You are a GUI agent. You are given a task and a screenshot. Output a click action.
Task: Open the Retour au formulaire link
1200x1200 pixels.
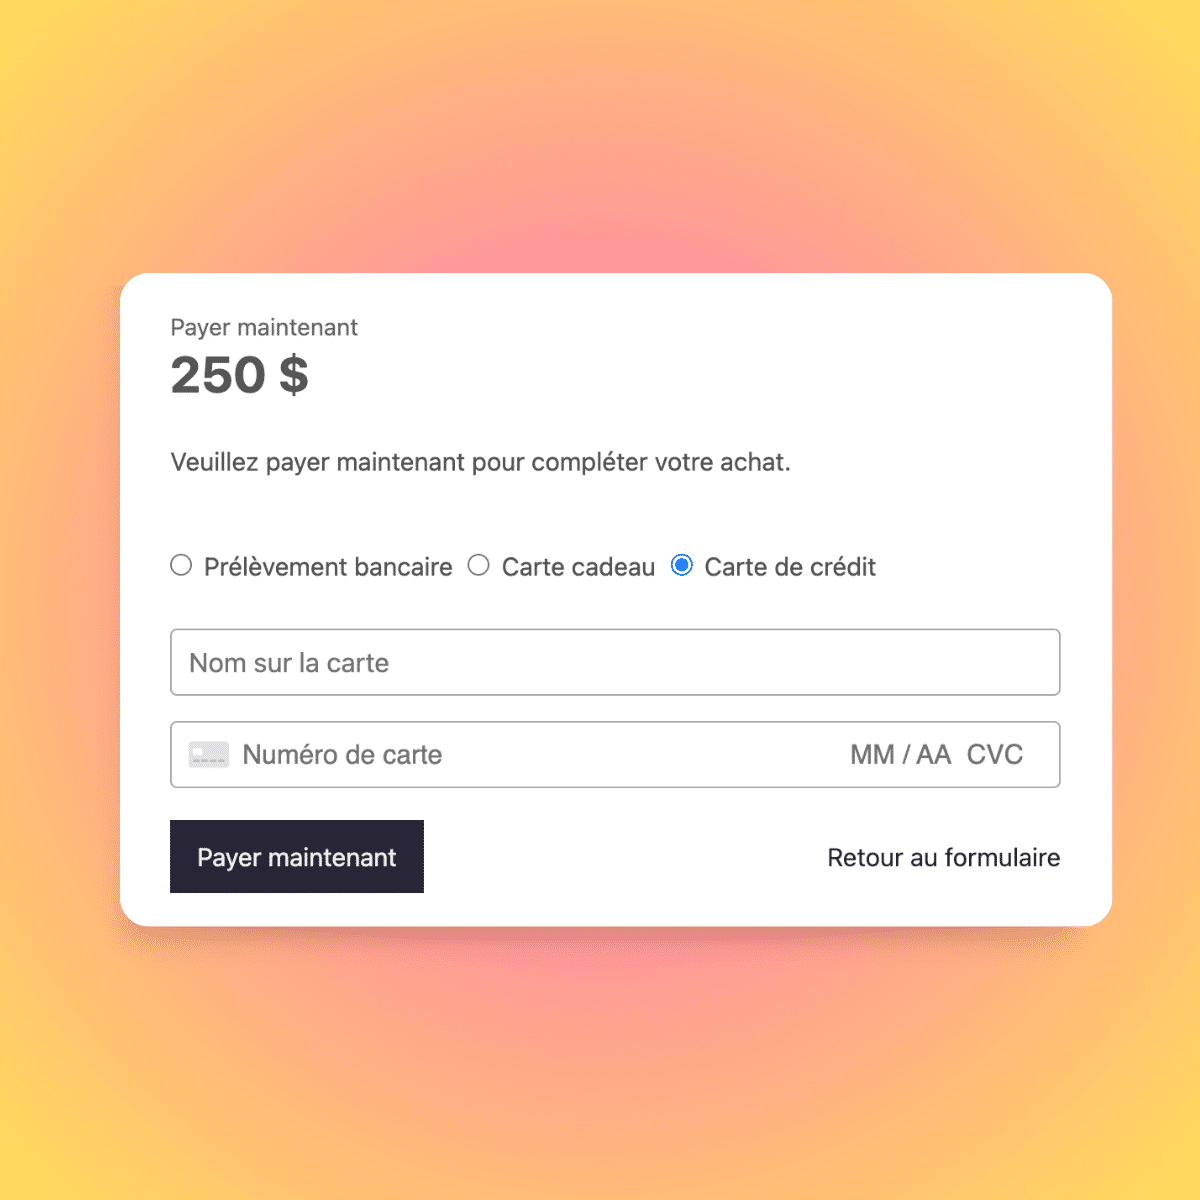pyautogui.click(x=943, y=857)
